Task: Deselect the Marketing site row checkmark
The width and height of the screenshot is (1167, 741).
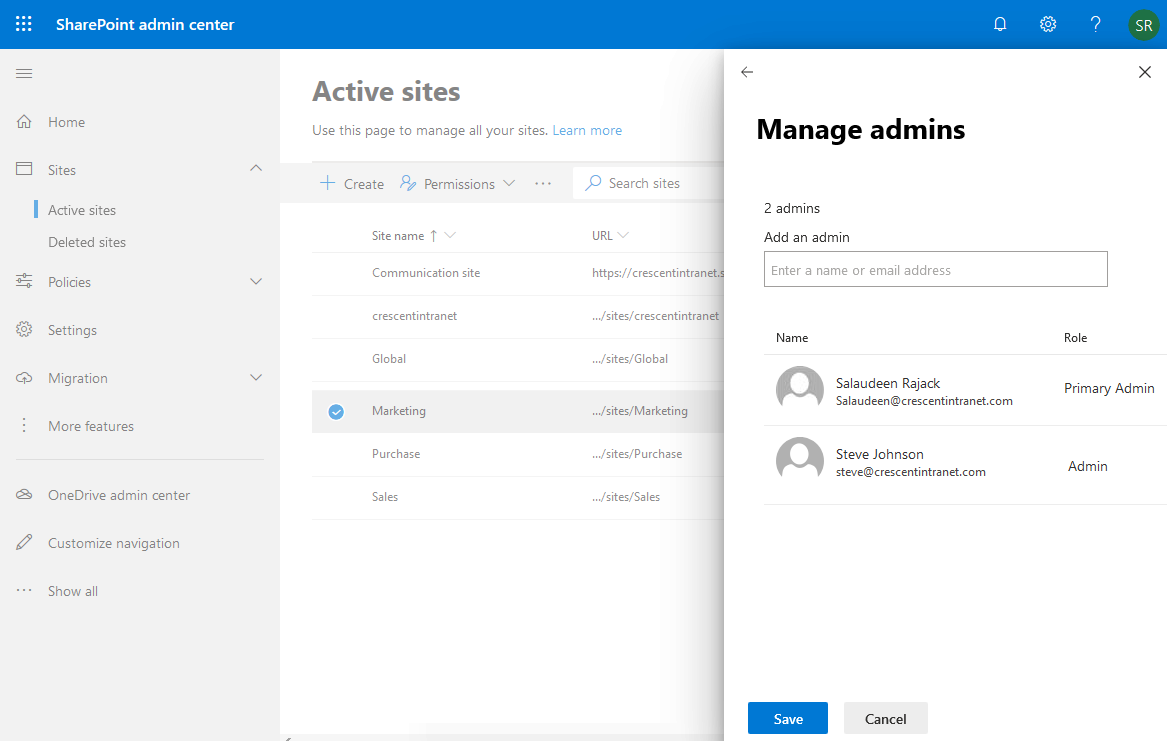Action: [336, 411]
